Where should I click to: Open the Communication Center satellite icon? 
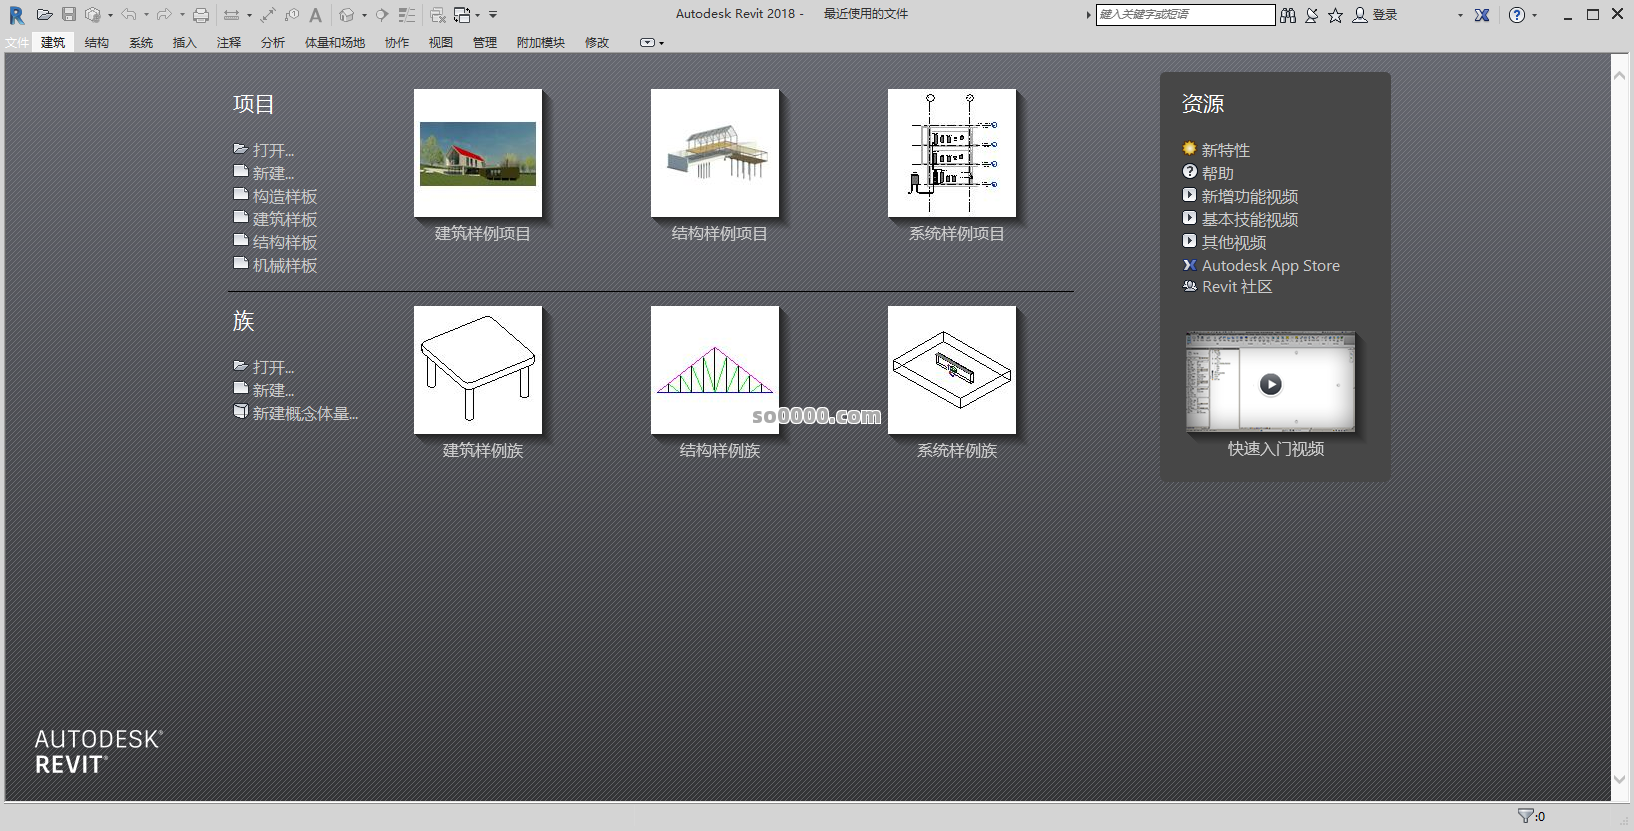1312,15
